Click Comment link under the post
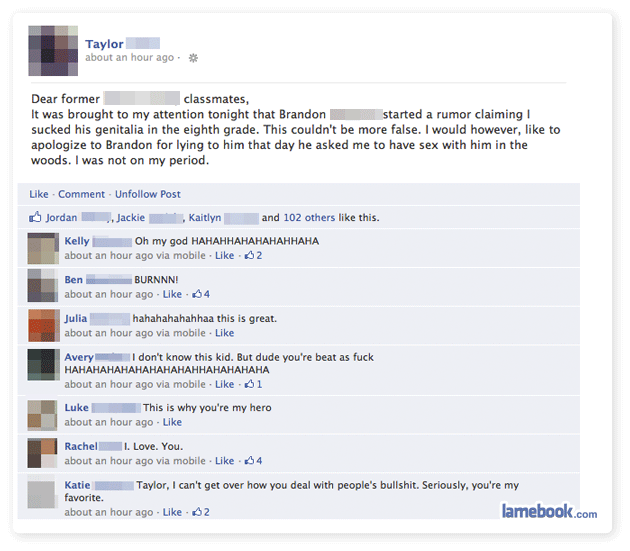The width and height of the screenshot is (630, 551). coord(82,194)
